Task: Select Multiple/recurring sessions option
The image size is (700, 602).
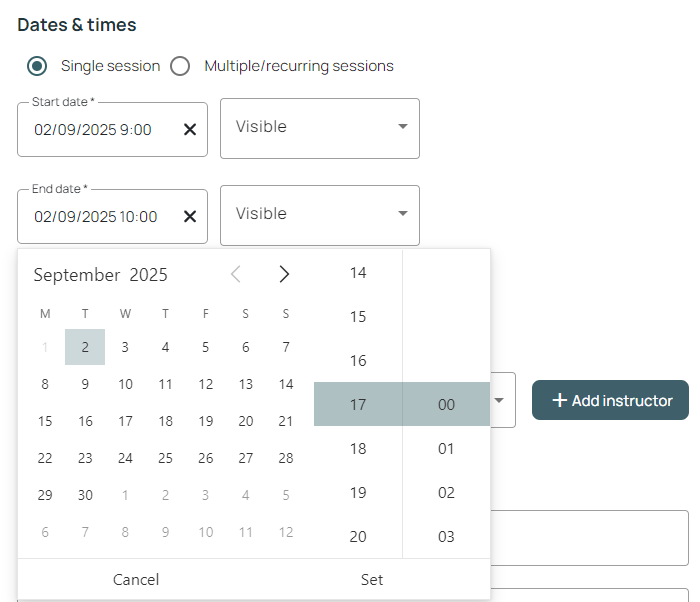Action: point(180,66)
